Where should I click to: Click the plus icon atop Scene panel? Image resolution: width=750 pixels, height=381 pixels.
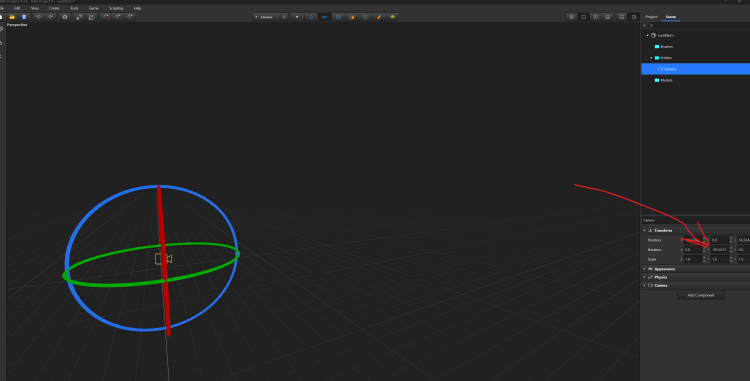tap(645, 25)
